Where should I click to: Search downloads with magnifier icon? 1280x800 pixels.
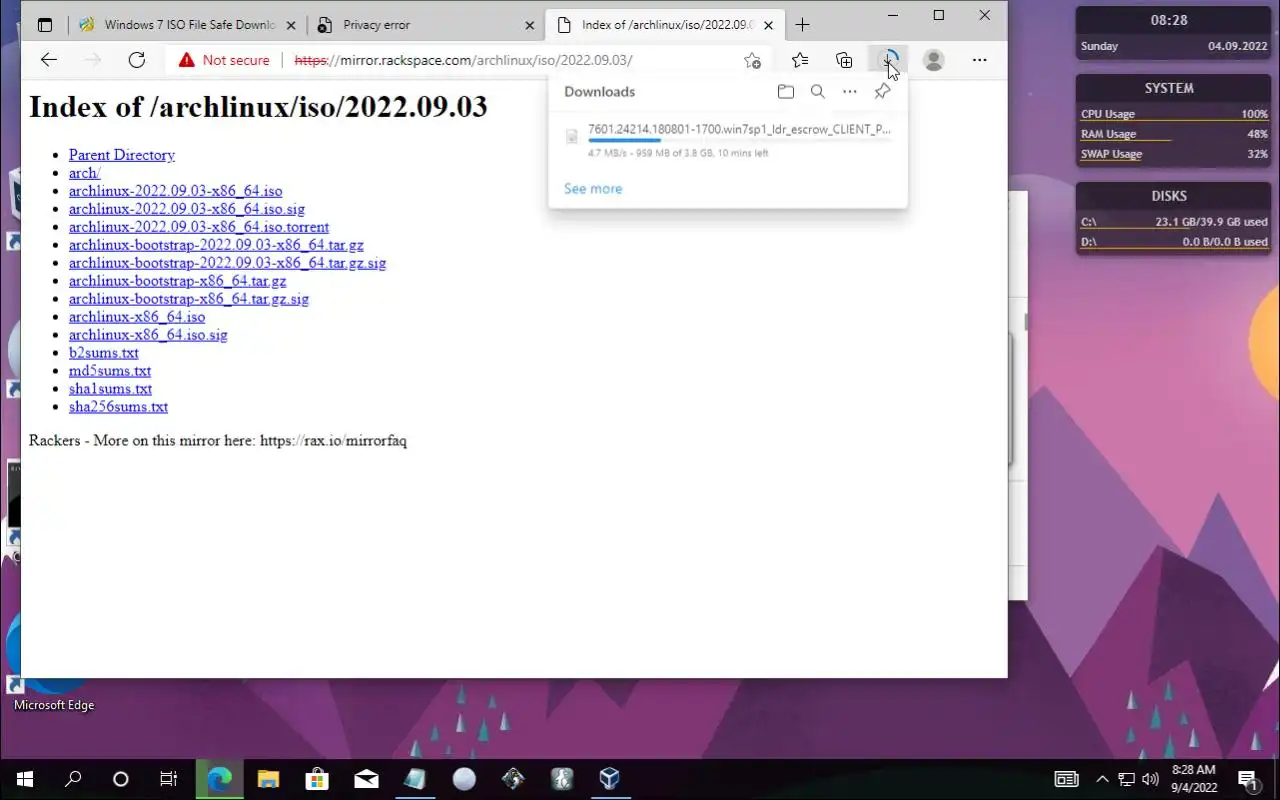(818, 92)
